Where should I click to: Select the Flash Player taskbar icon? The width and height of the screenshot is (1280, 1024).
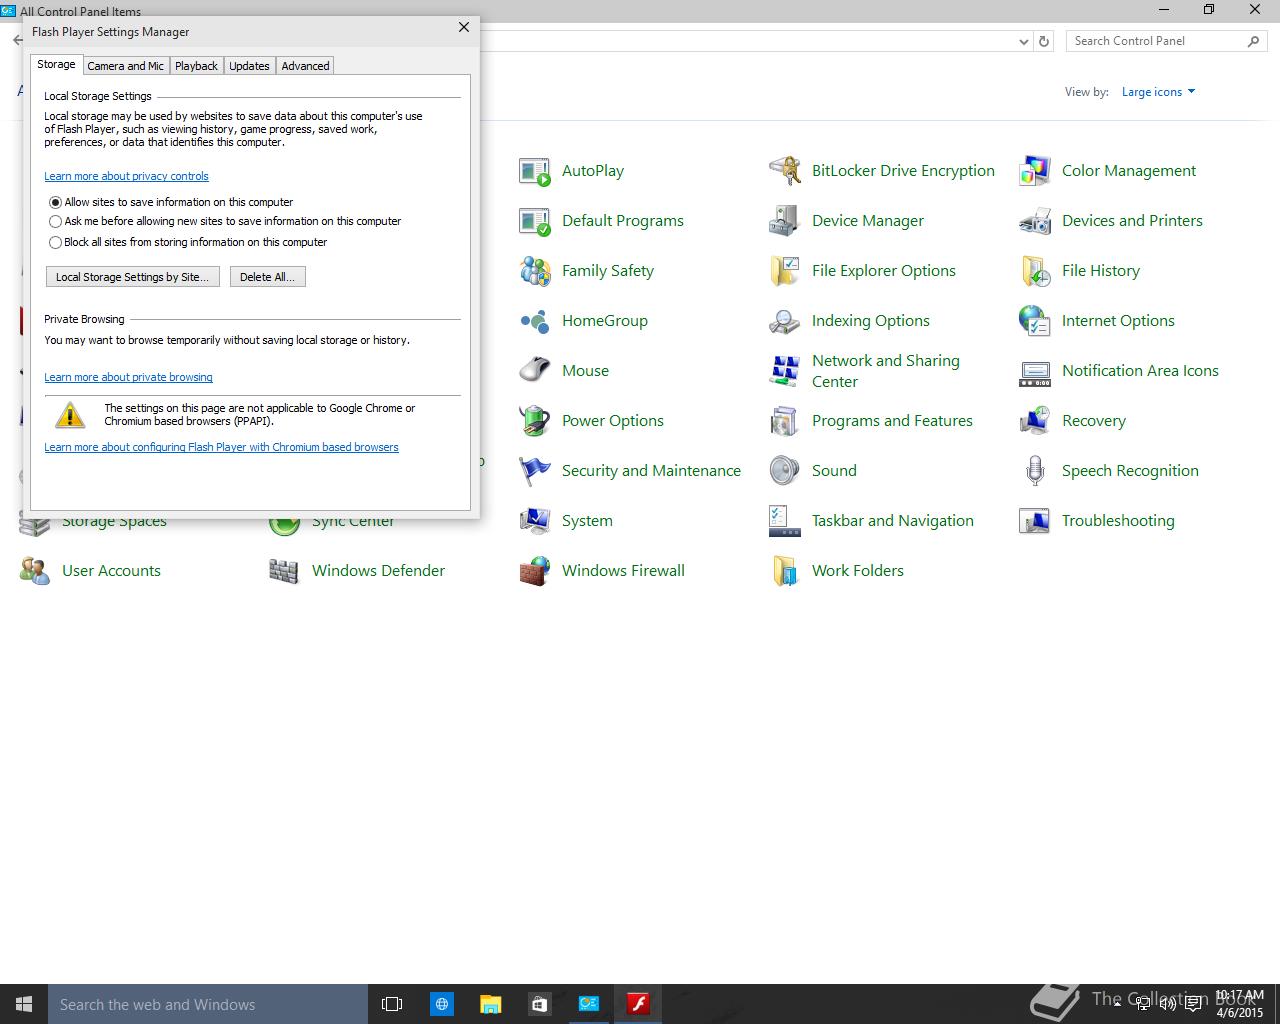637,1004
